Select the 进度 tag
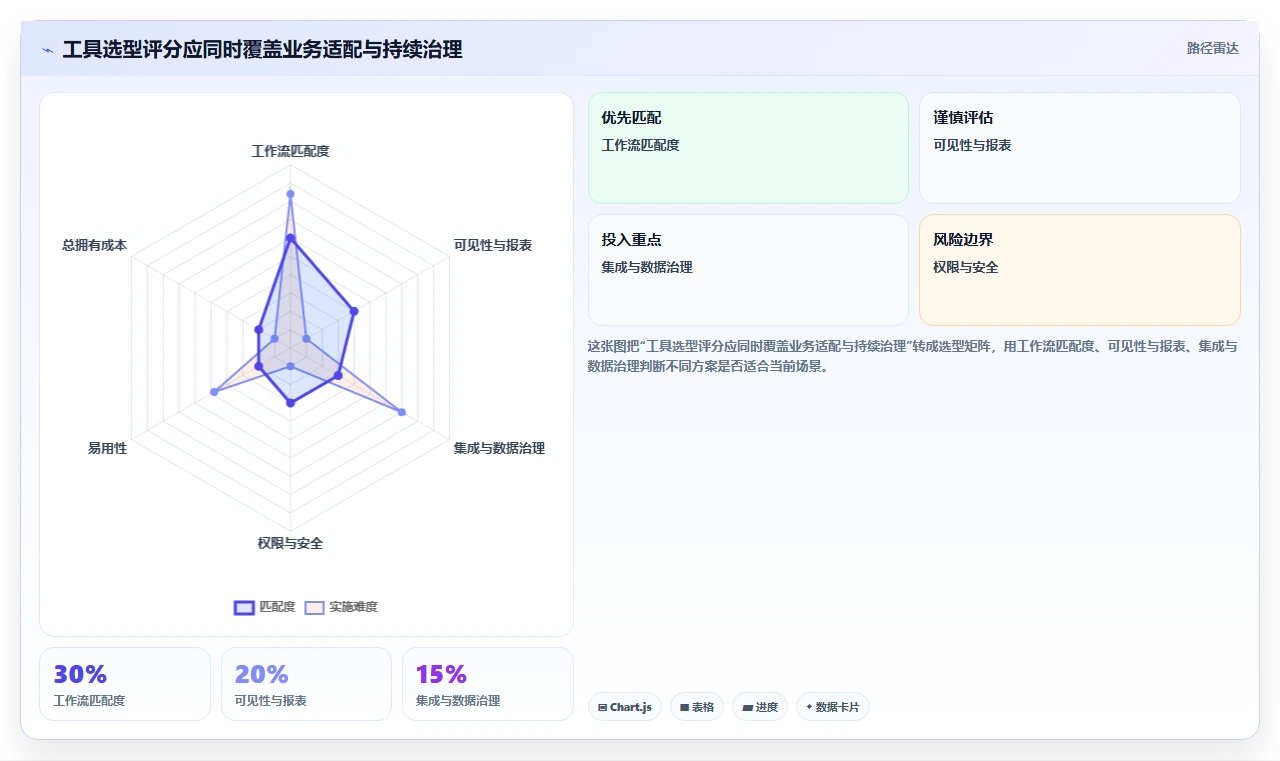1280x761 pixels. [760, 707]
